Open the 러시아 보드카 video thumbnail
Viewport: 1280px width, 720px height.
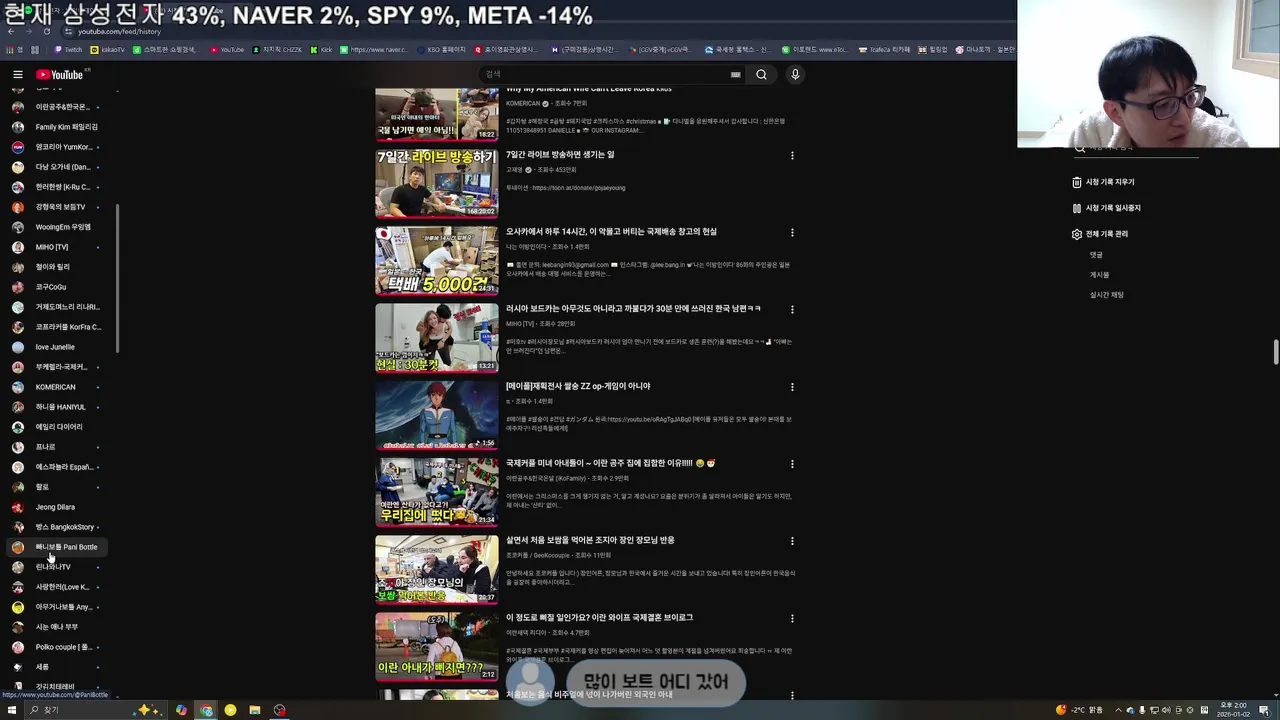click(x=436, y=337)
